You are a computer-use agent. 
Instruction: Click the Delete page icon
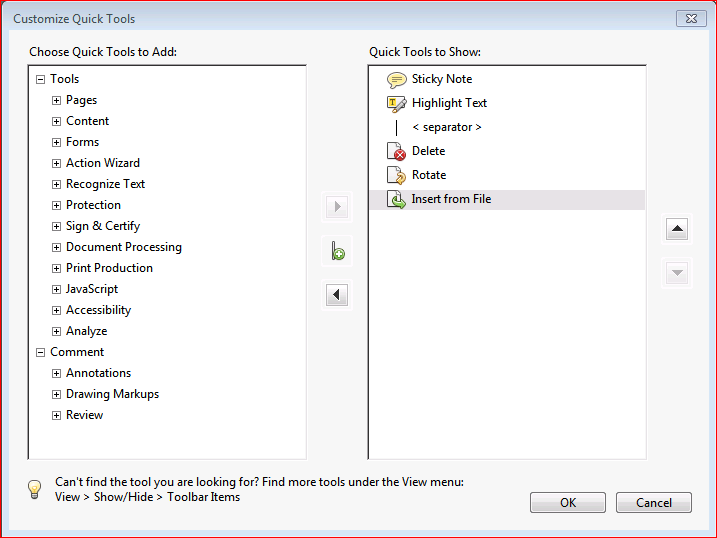[397, 151]
